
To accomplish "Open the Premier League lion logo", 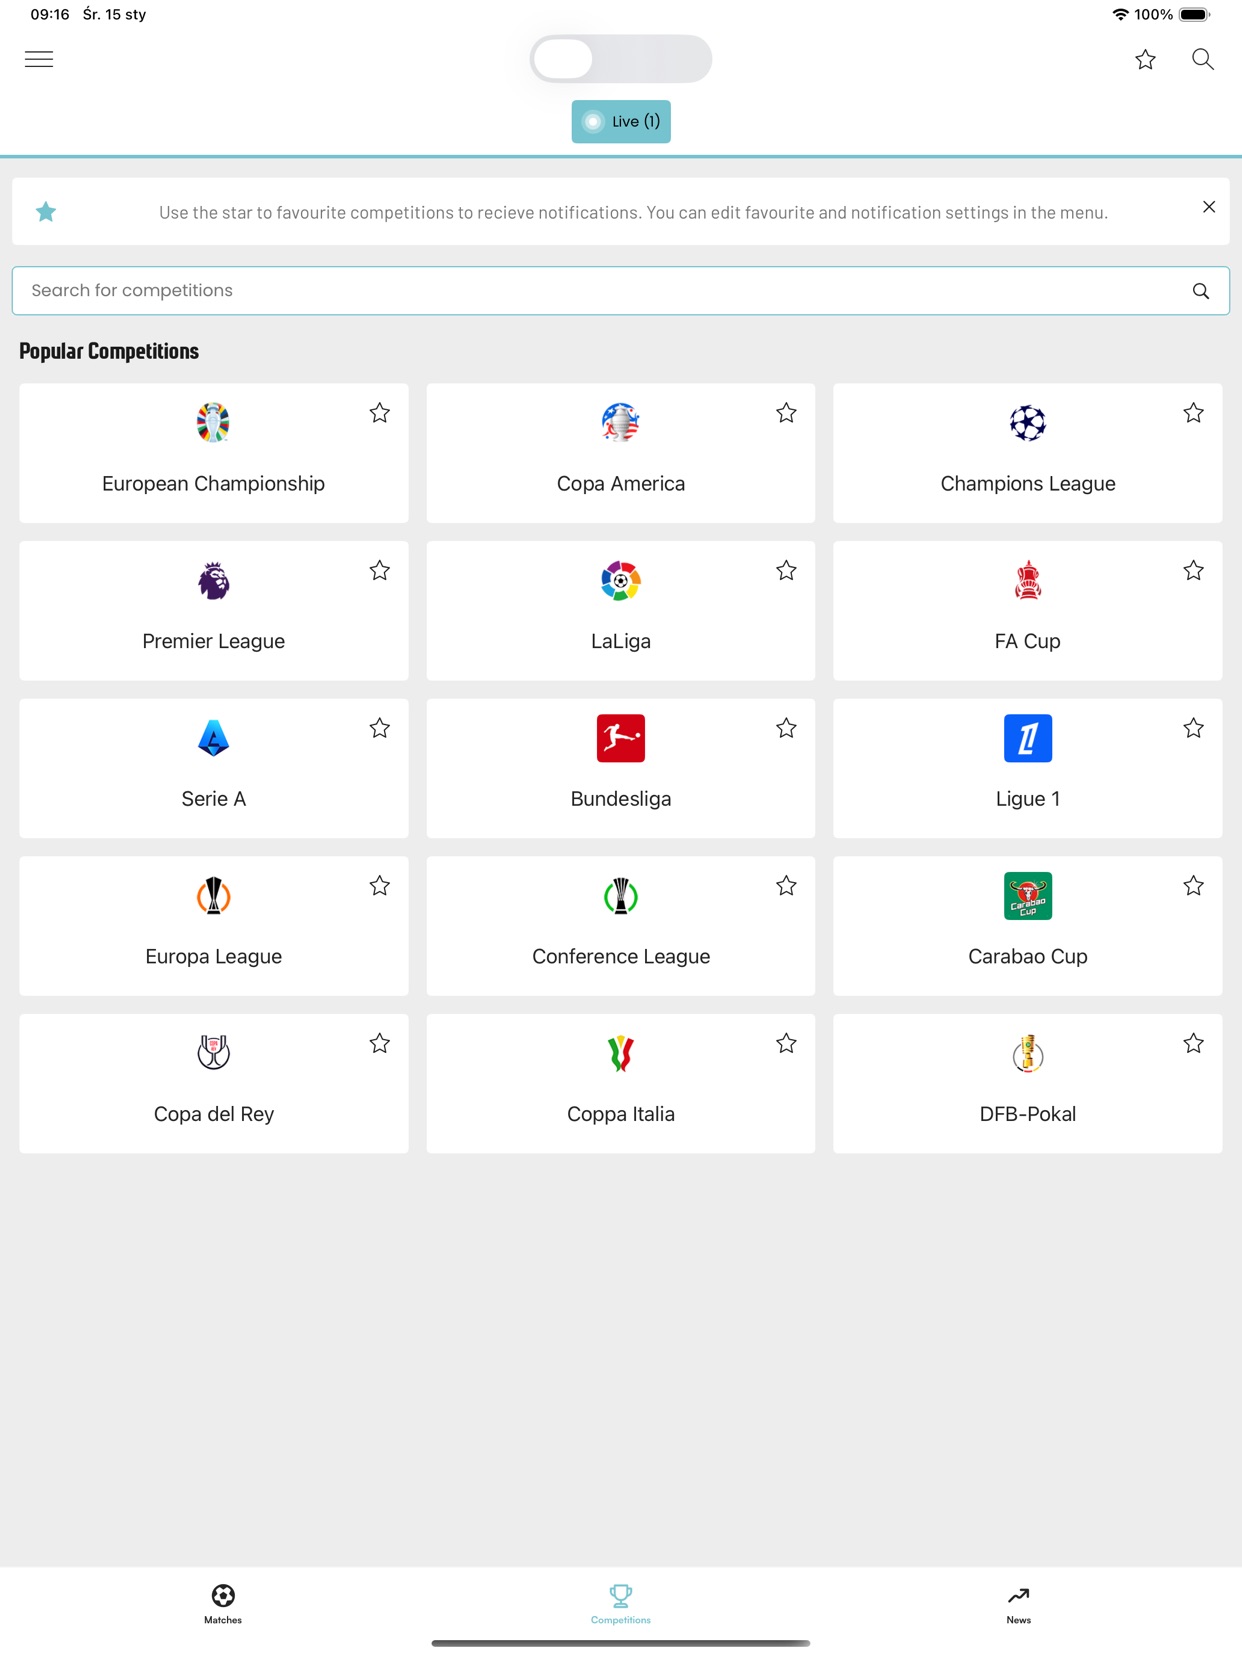I will pyautogui.click(x=213, y=581).
